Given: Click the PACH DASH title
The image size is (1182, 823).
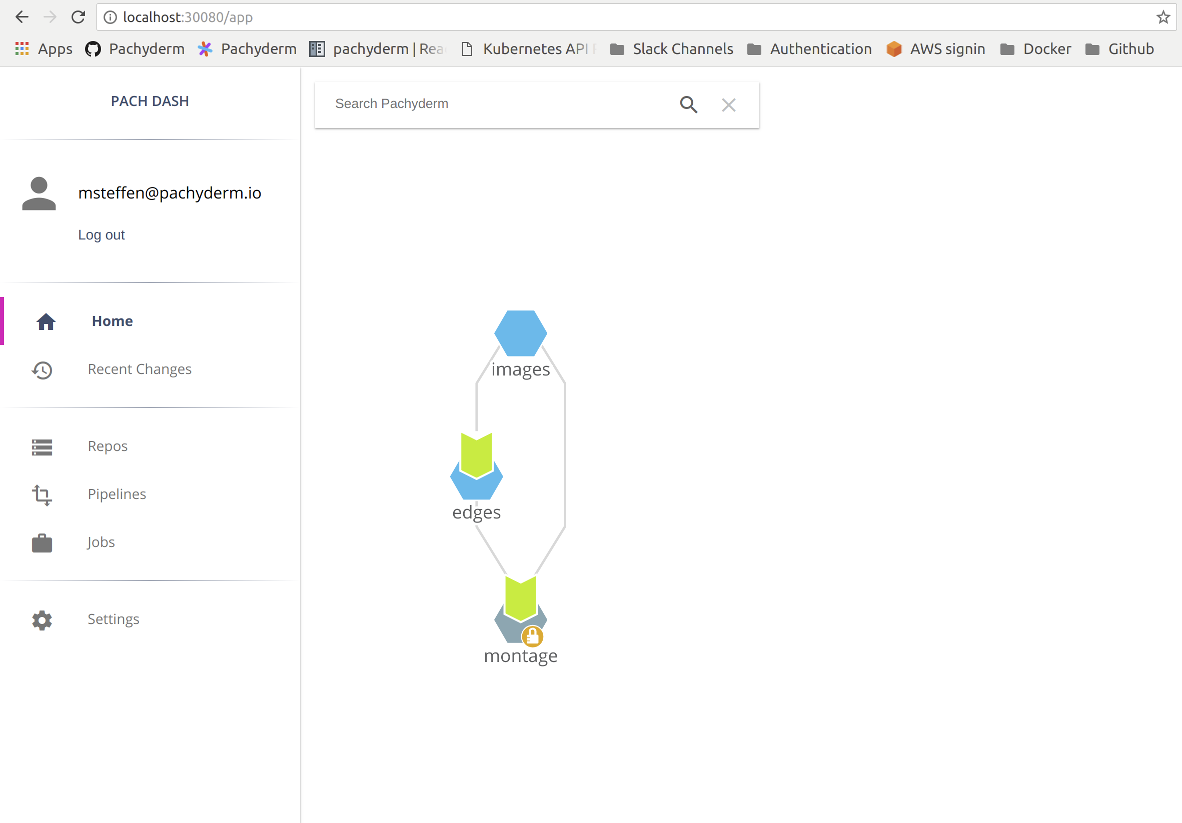Looking at the screenshot, I should (x=150, y=101).
